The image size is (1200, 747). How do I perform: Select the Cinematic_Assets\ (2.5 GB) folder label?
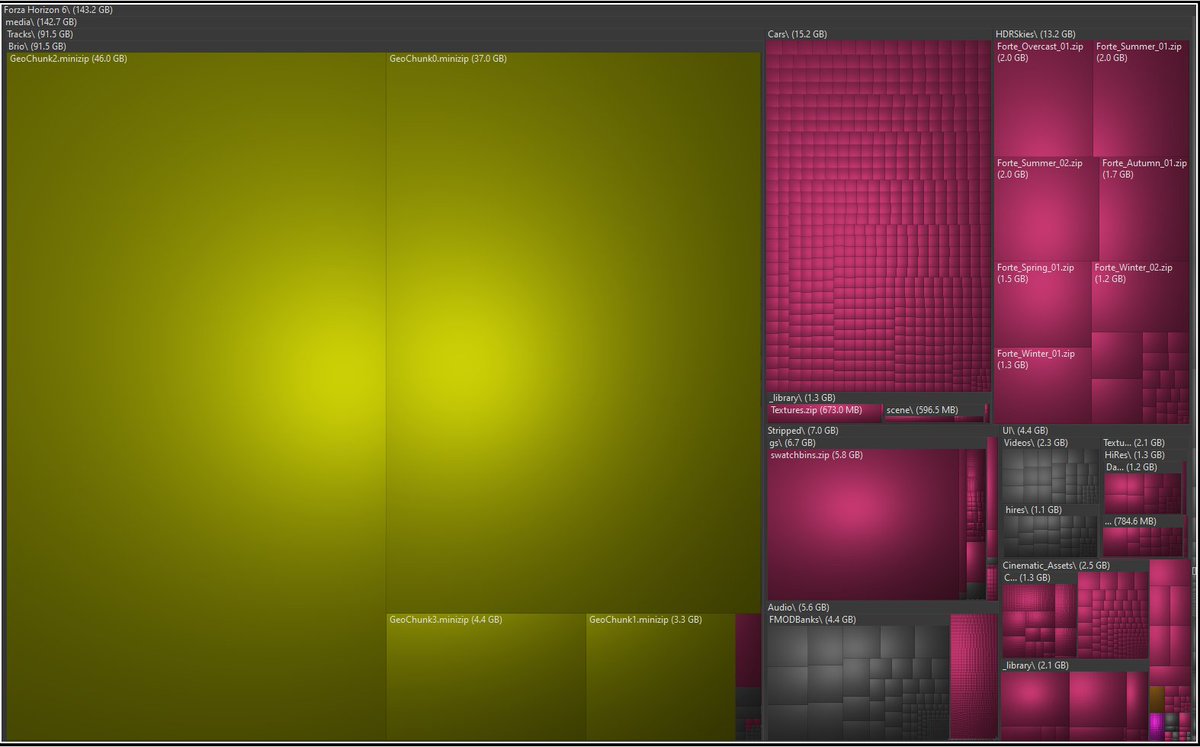1056,565
